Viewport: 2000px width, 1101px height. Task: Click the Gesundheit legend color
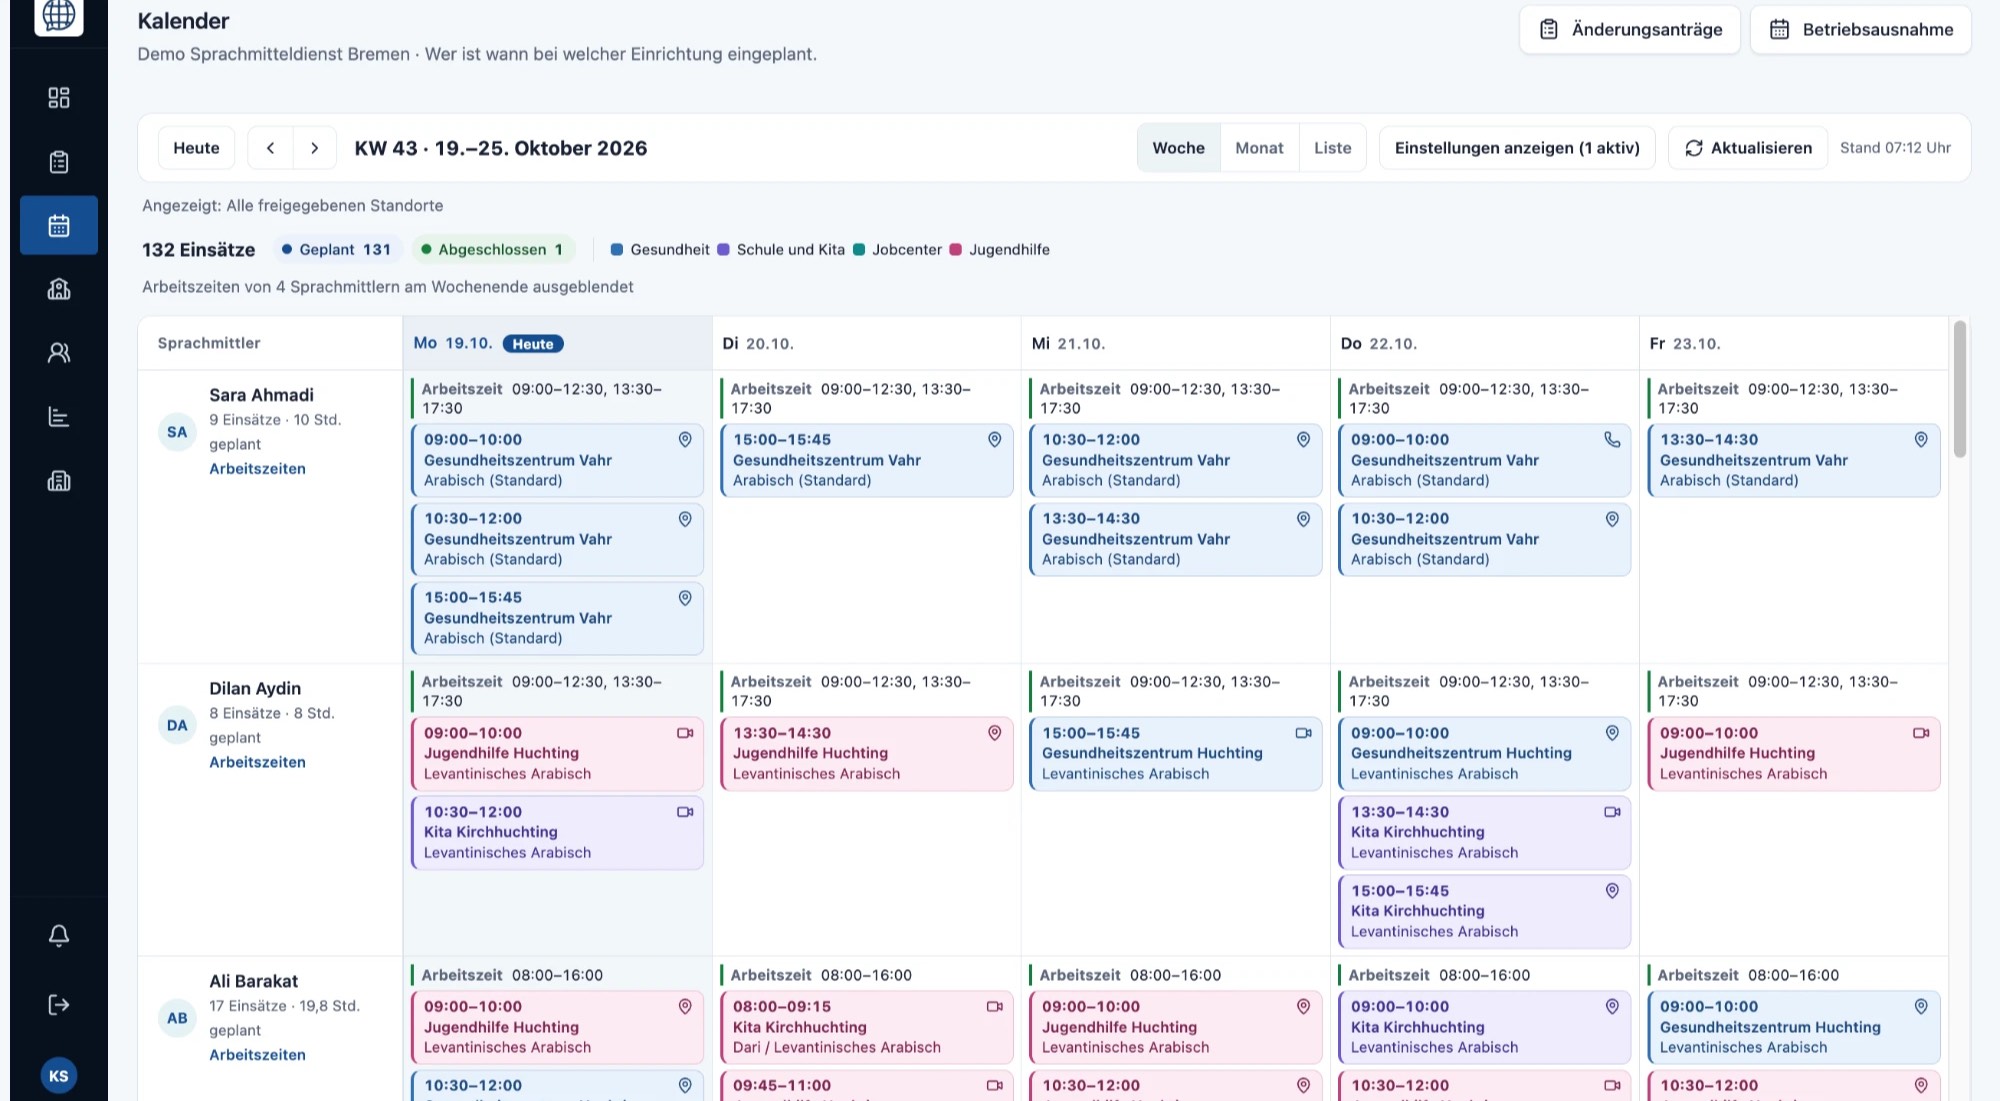(x=617, y=250)
